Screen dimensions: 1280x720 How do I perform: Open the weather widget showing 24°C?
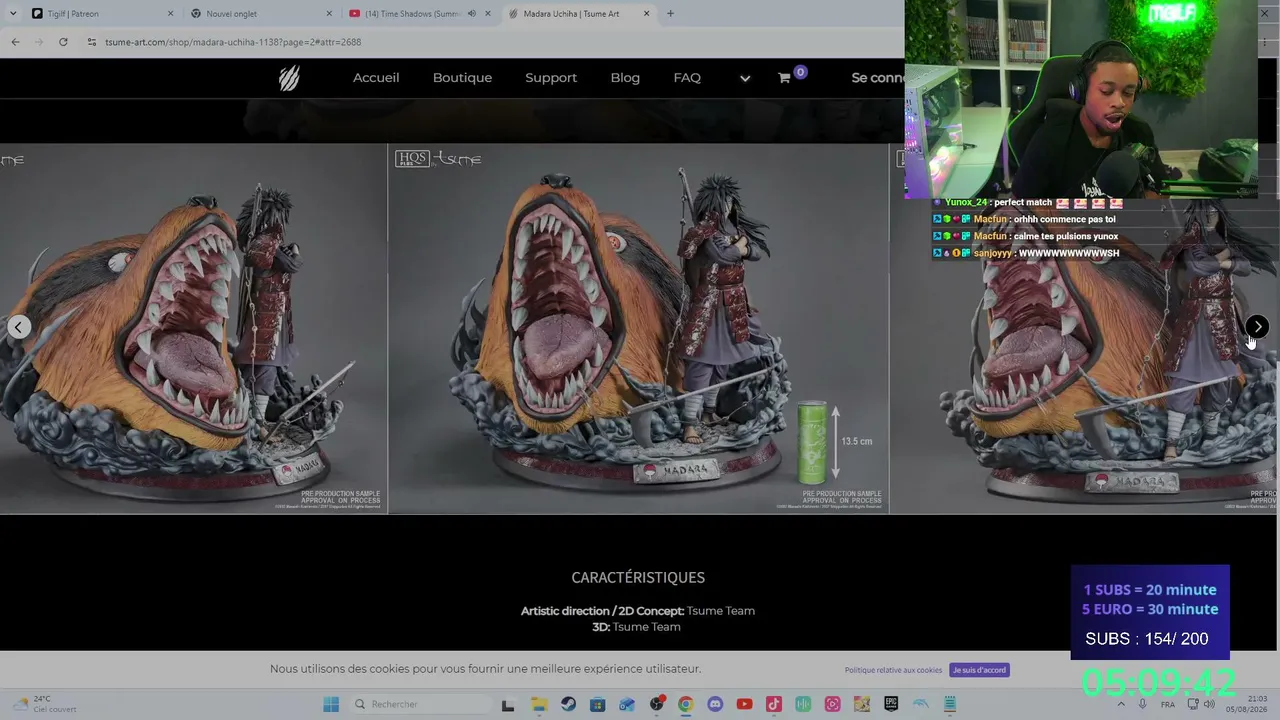[x=45, y=704]
